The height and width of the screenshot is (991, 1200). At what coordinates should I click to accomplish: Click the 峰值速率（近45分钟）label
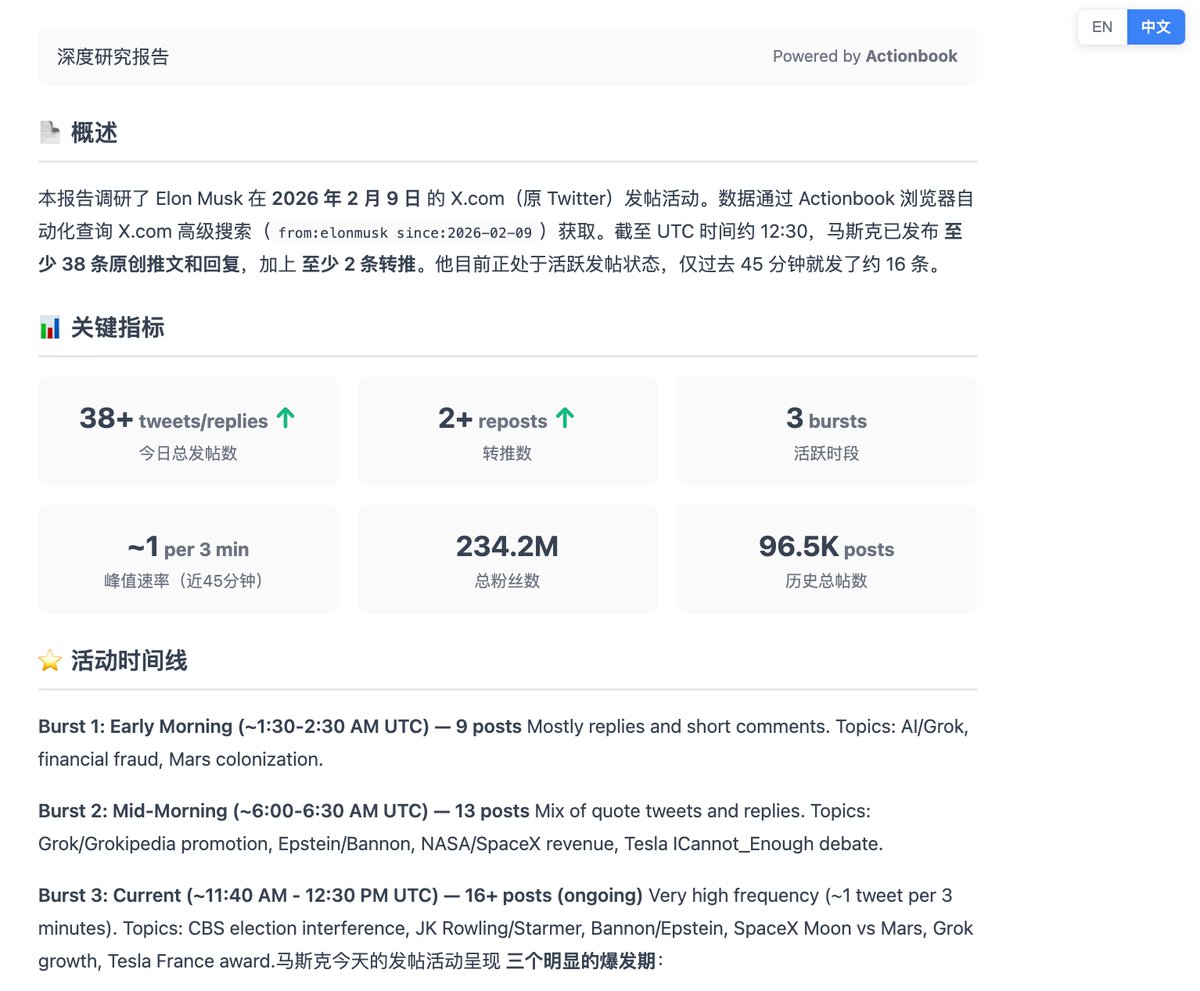[188, 580]
